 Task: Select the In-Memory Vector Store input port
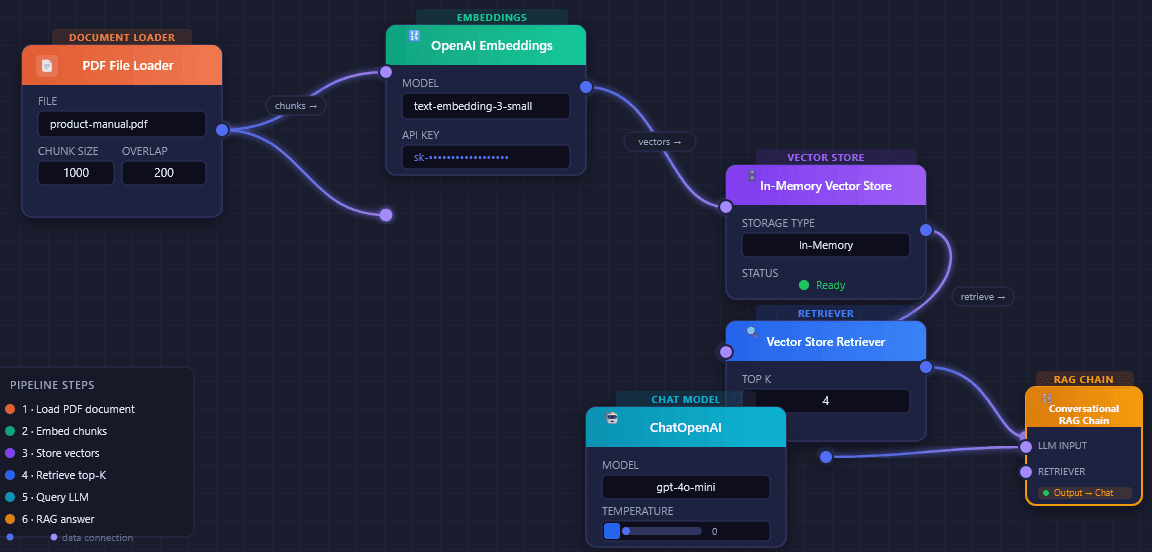point(726,207)
